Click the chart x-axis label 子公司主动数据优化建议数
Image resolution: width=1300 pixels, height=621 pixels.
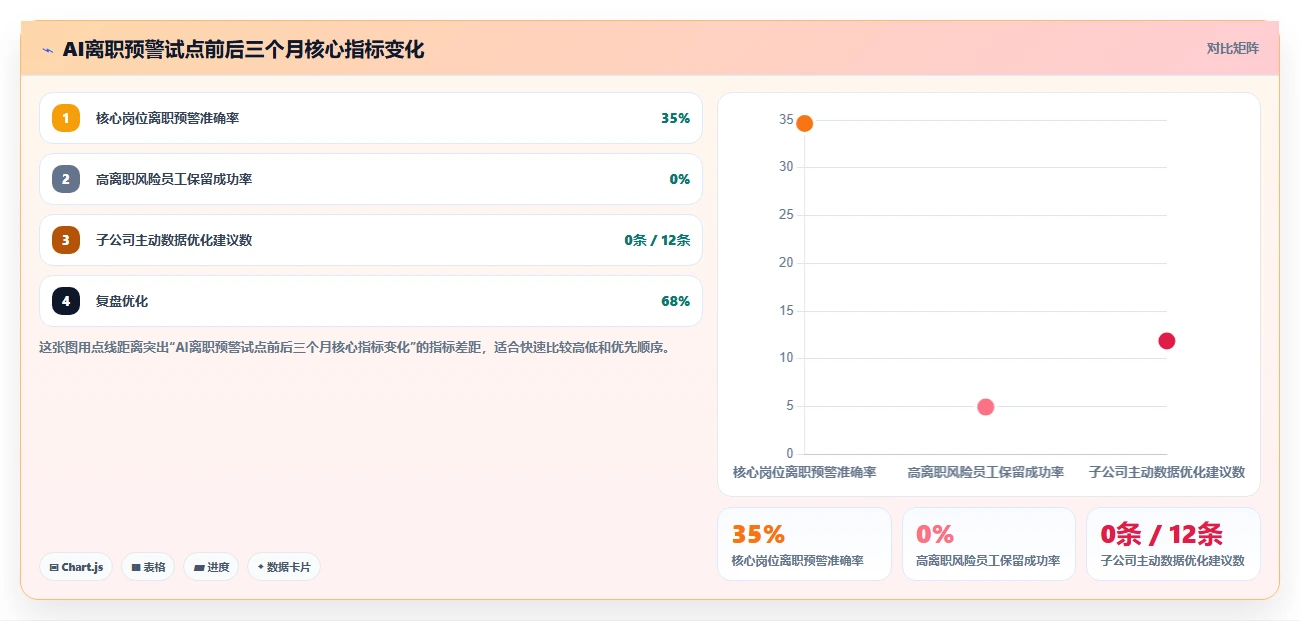click(1166, 472)
